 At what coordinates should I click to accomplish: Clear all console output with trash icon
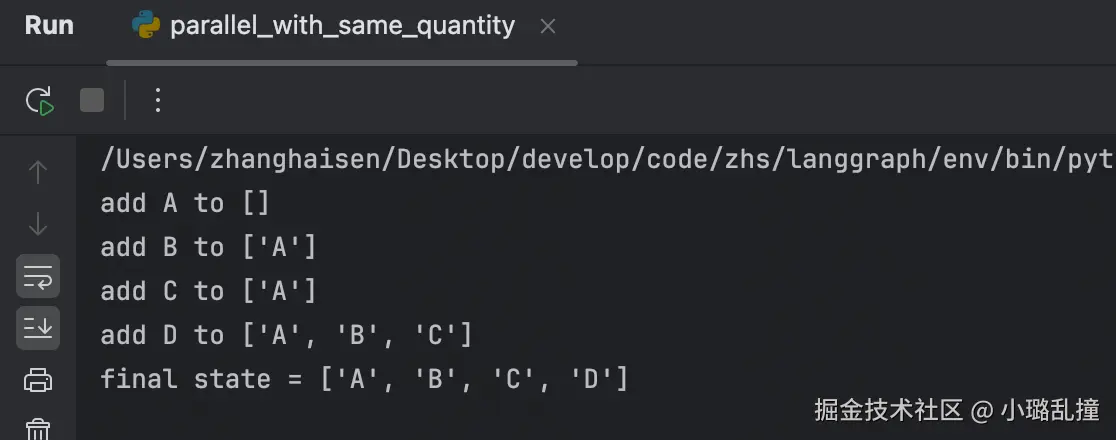[38, 429]
